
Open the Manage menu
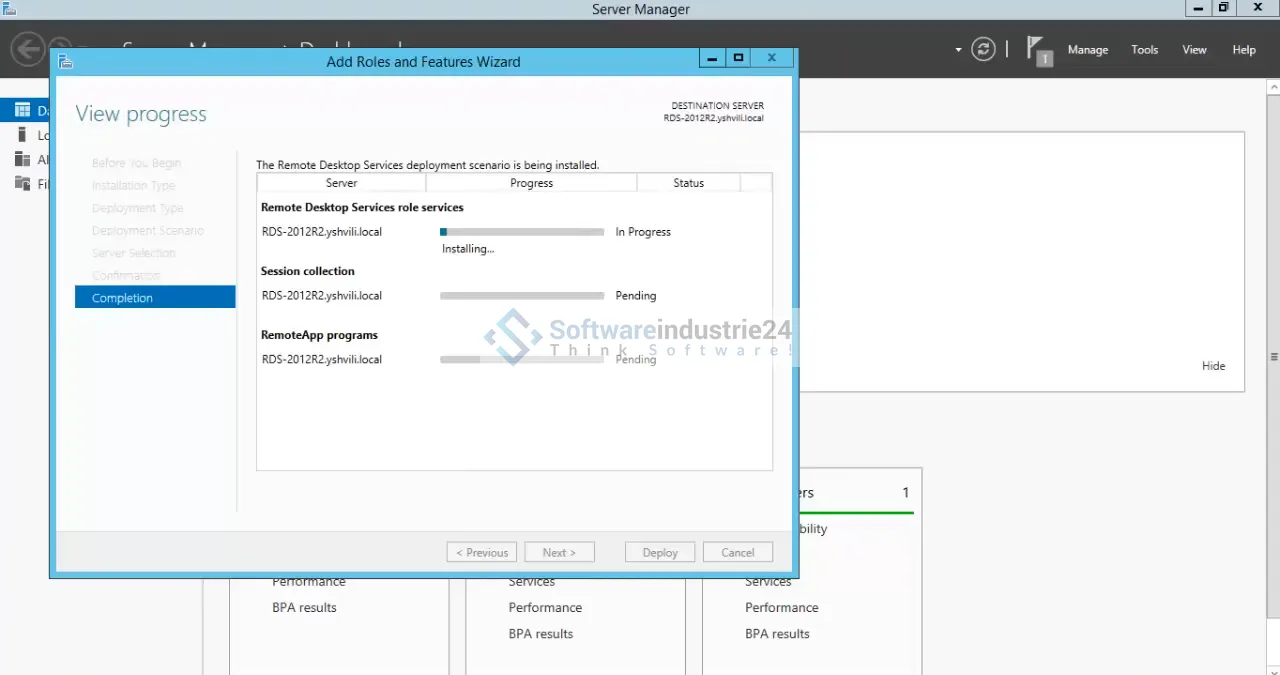1087,50
